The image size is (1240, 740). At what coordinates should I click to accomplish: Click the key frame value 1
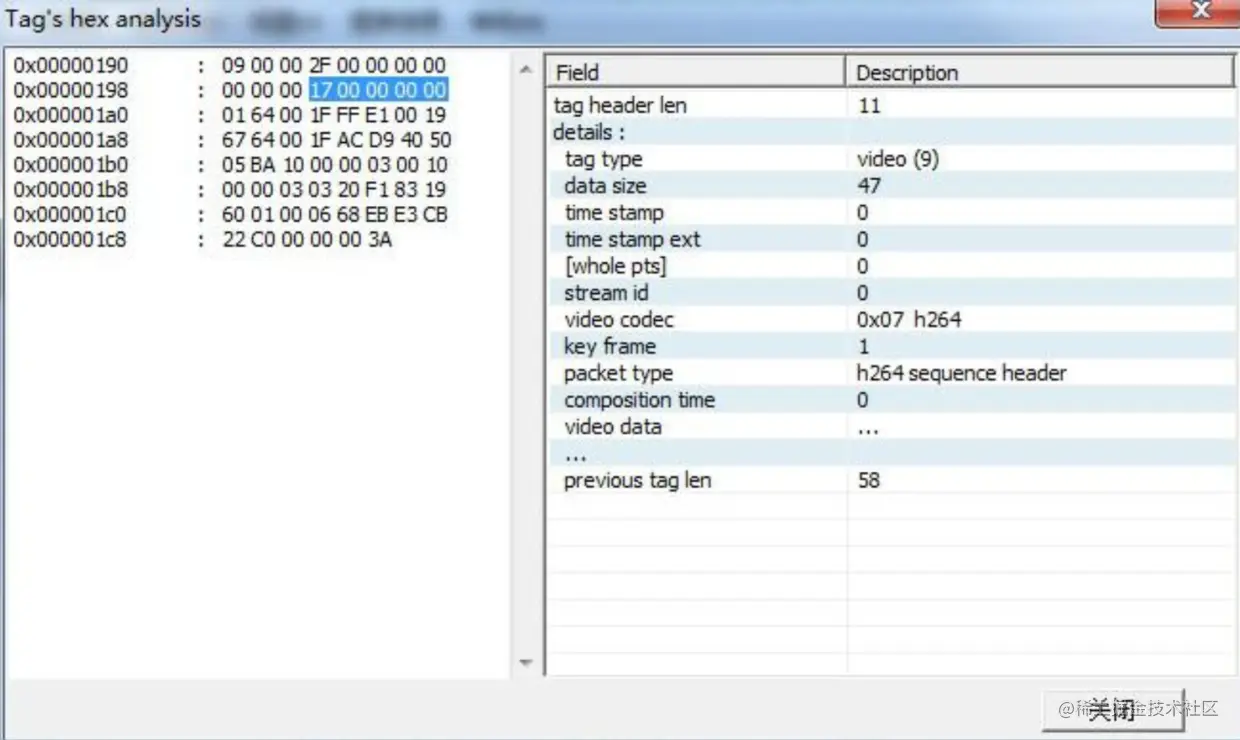(x=864, y=347)
